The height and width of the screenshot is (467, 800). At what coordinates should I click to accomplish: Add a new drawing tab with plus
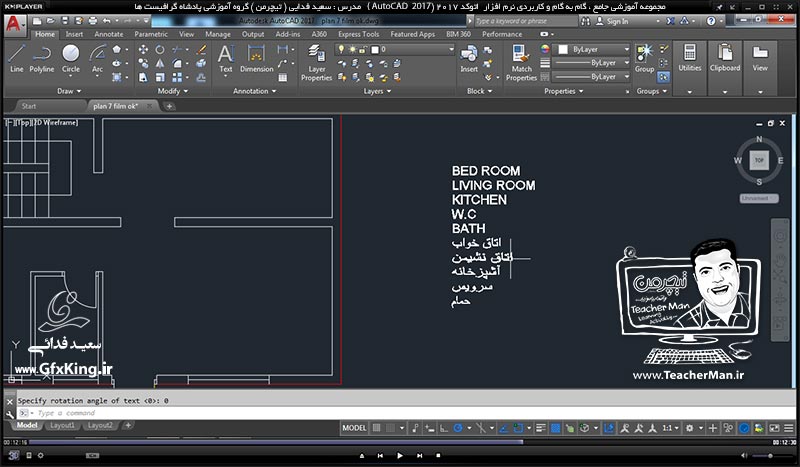pyautogui.click(x=169, y=106)
